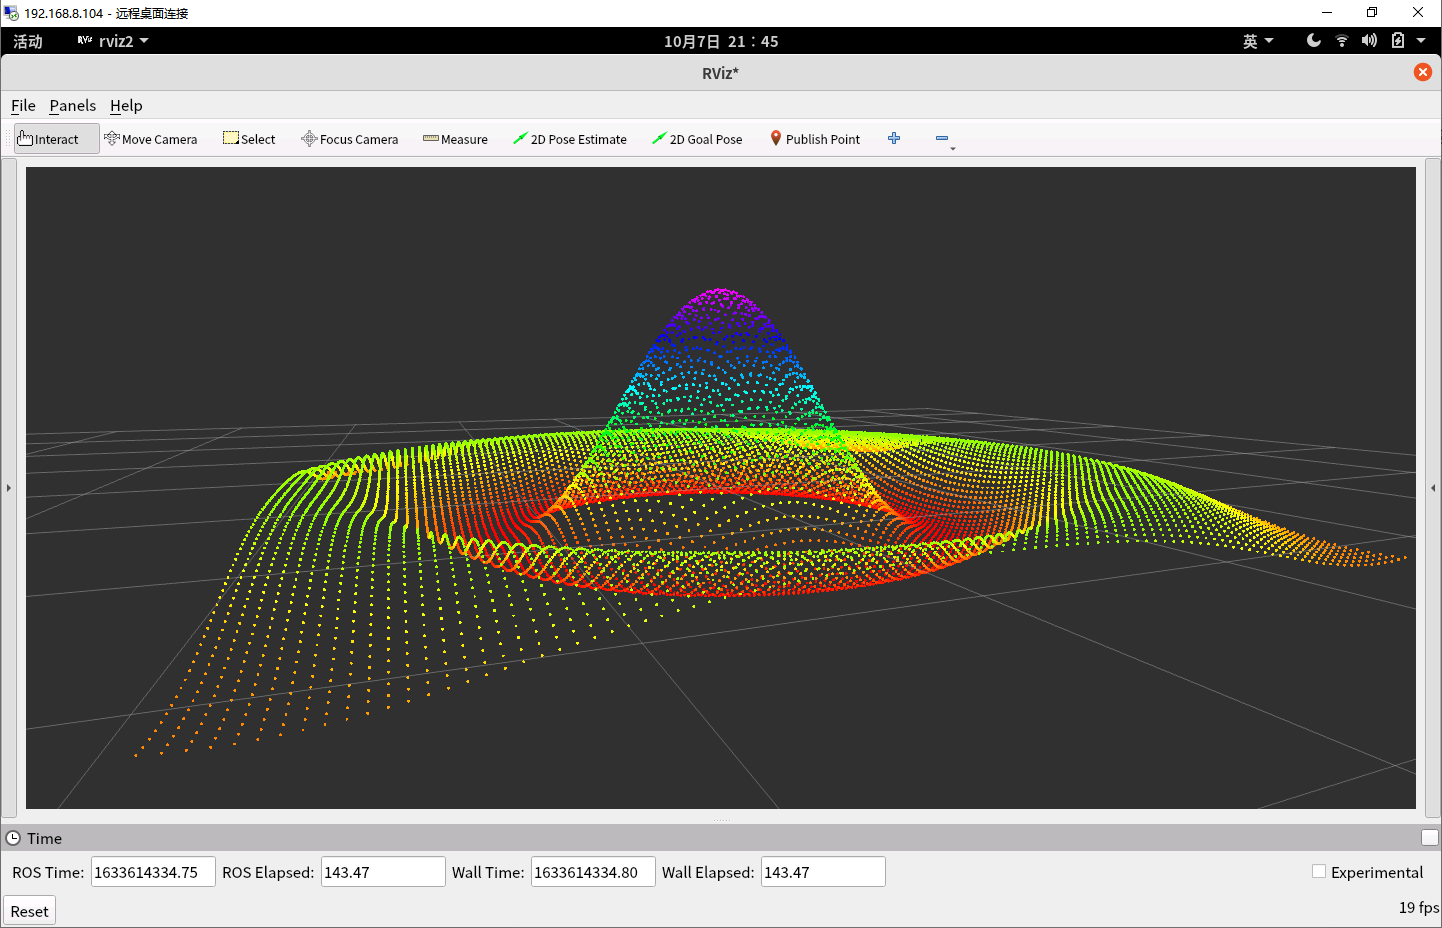Activate the Move Camera tool

click(151, 139)
